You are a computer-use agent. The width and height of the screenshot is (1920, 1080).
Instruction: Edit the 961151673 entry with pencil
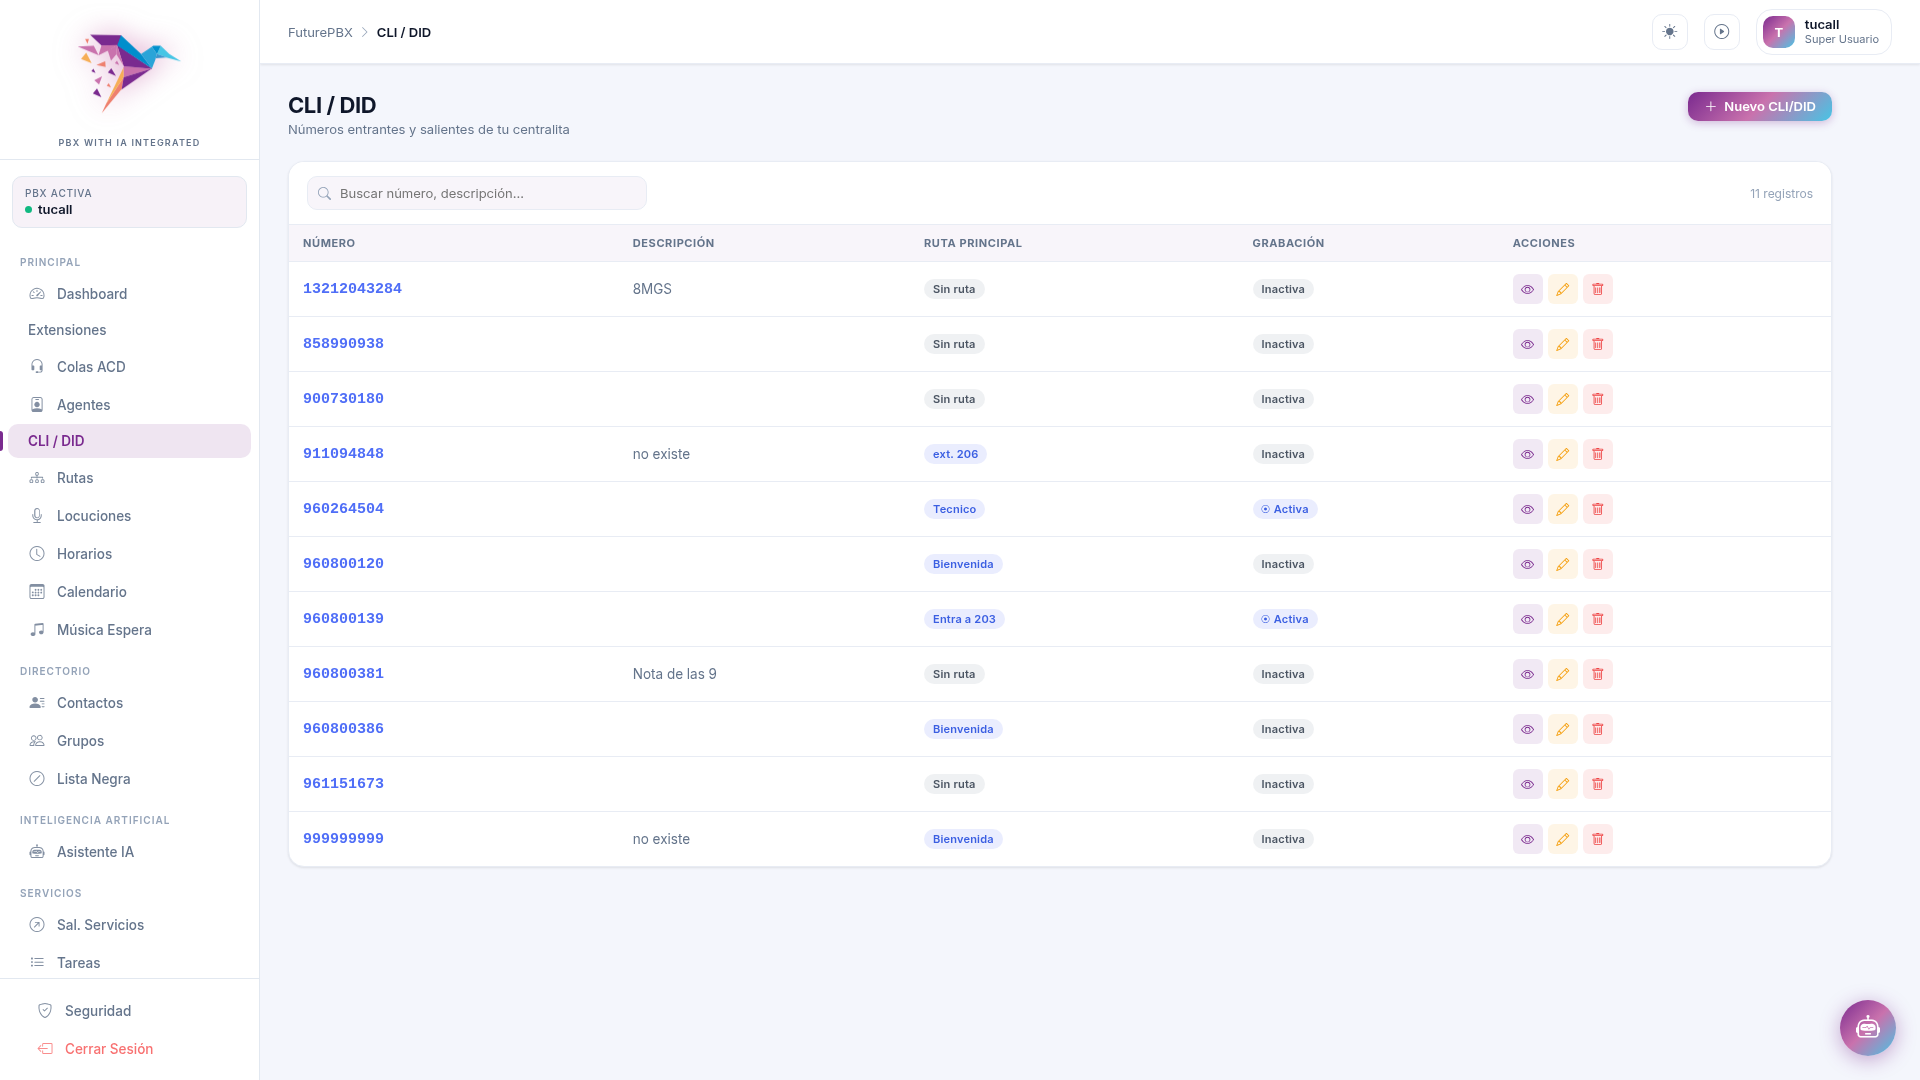tap(1562, 784)
